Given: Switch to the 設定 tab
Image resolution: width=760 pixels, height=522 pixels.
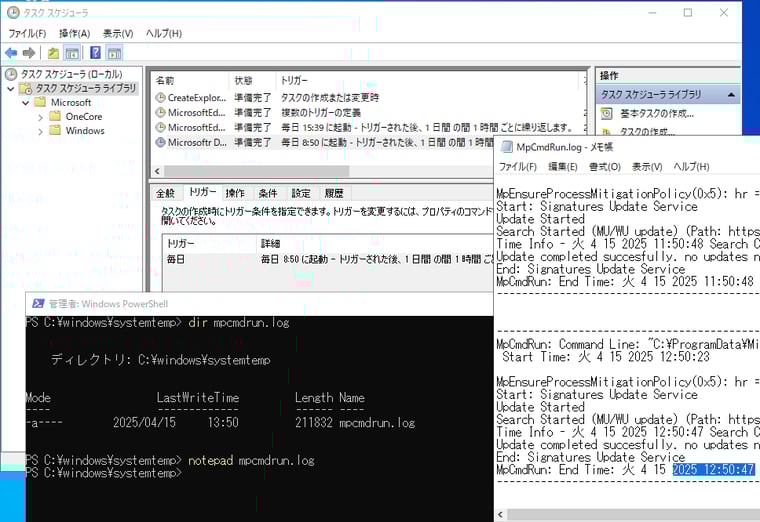Looking at the screenshot, I should 301,193.
